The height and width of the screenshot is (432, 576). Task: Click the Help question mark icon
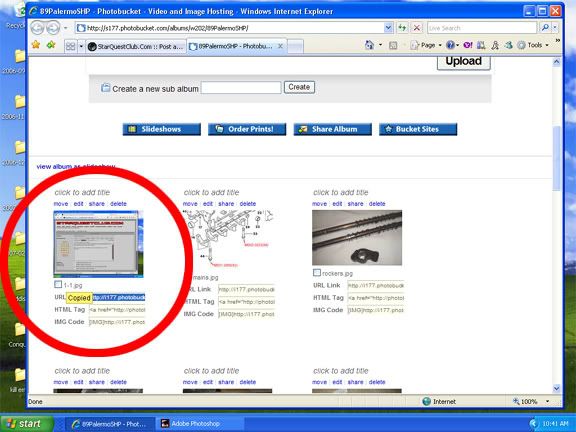(x=450, y=45)
